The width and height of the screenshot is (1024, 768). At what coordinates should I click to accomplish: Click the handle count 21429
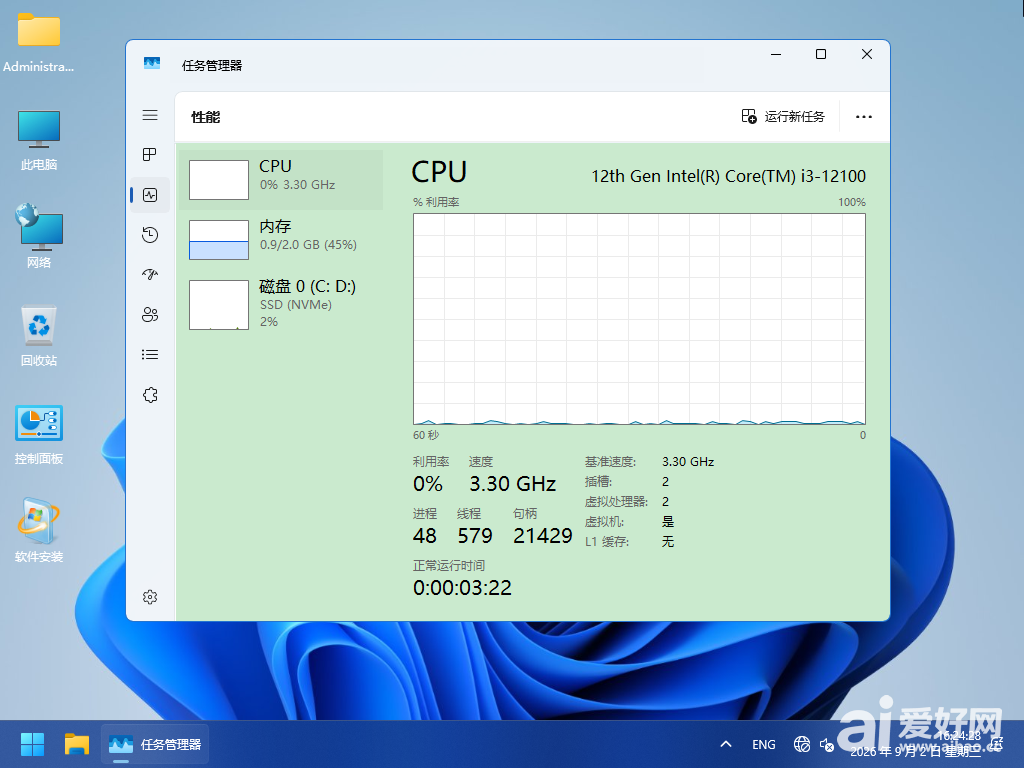point(543,536)
